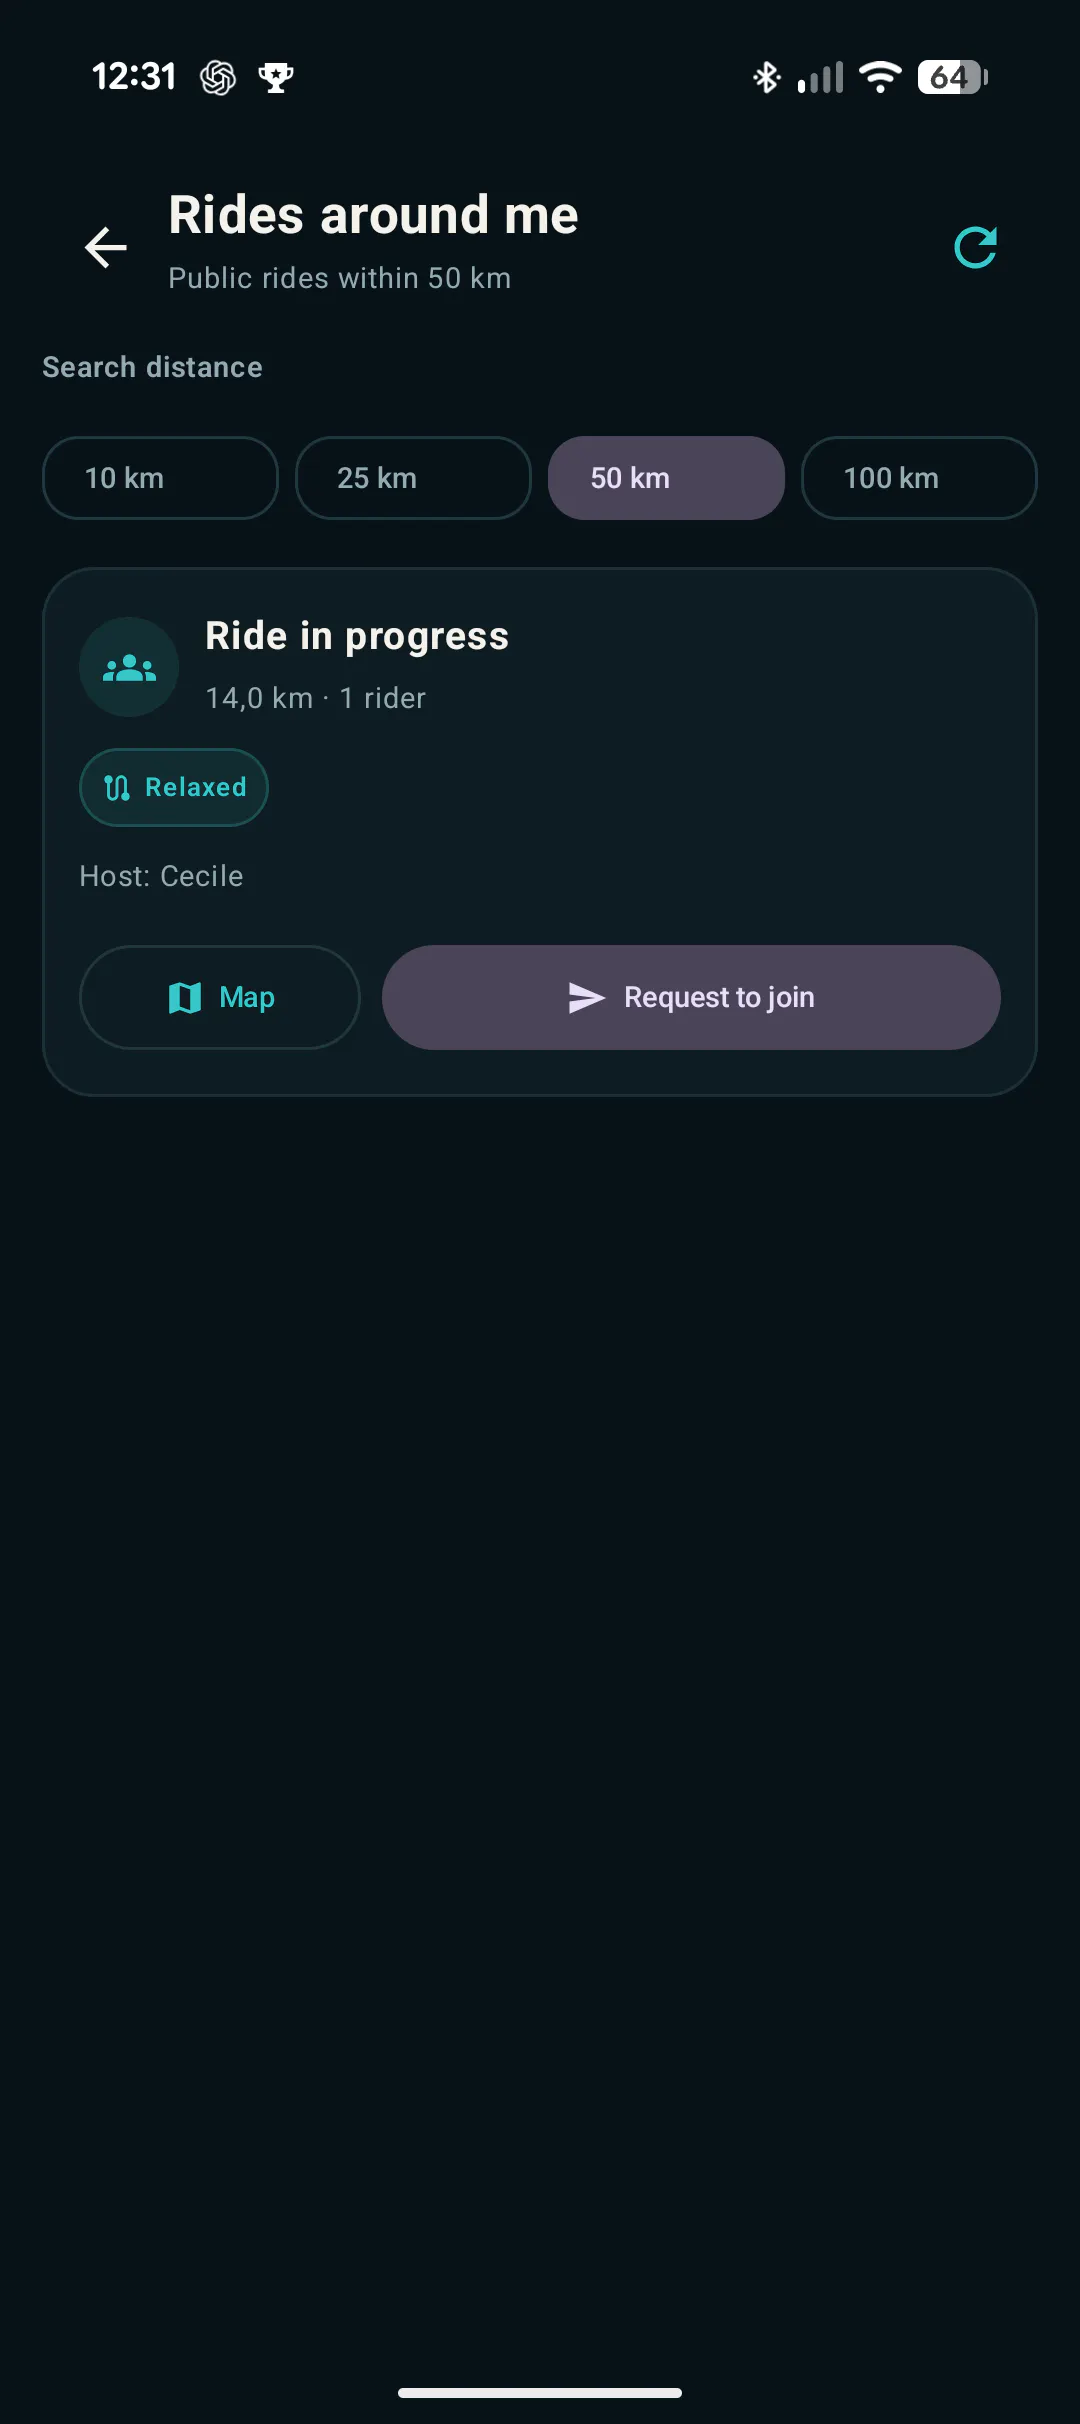
Task: Select the 10 km search distance
Action: [160, 478]
